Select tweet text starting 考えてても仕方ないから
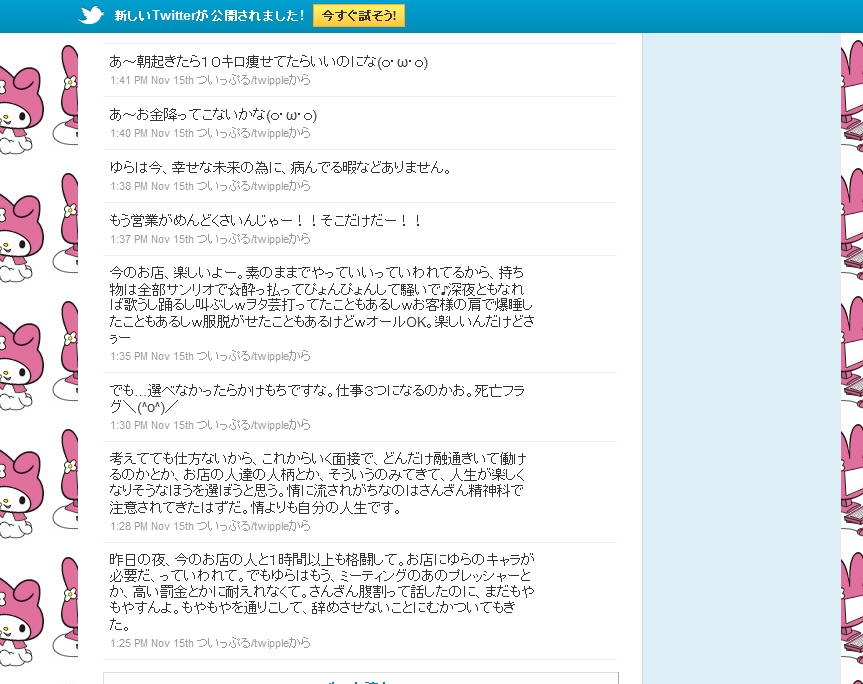This screenshot has height=684, width=863. pos(318,483)
